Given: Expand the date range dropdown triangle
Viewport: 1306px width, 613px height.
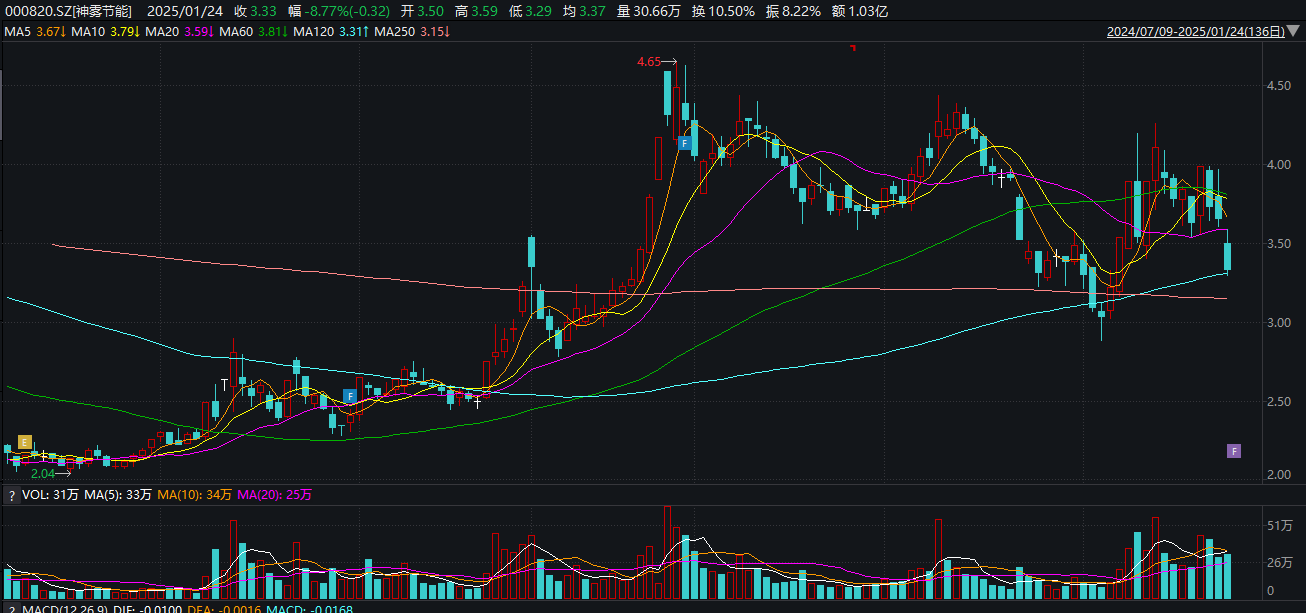Looking at the screenshot, I should pos(1294,32).
